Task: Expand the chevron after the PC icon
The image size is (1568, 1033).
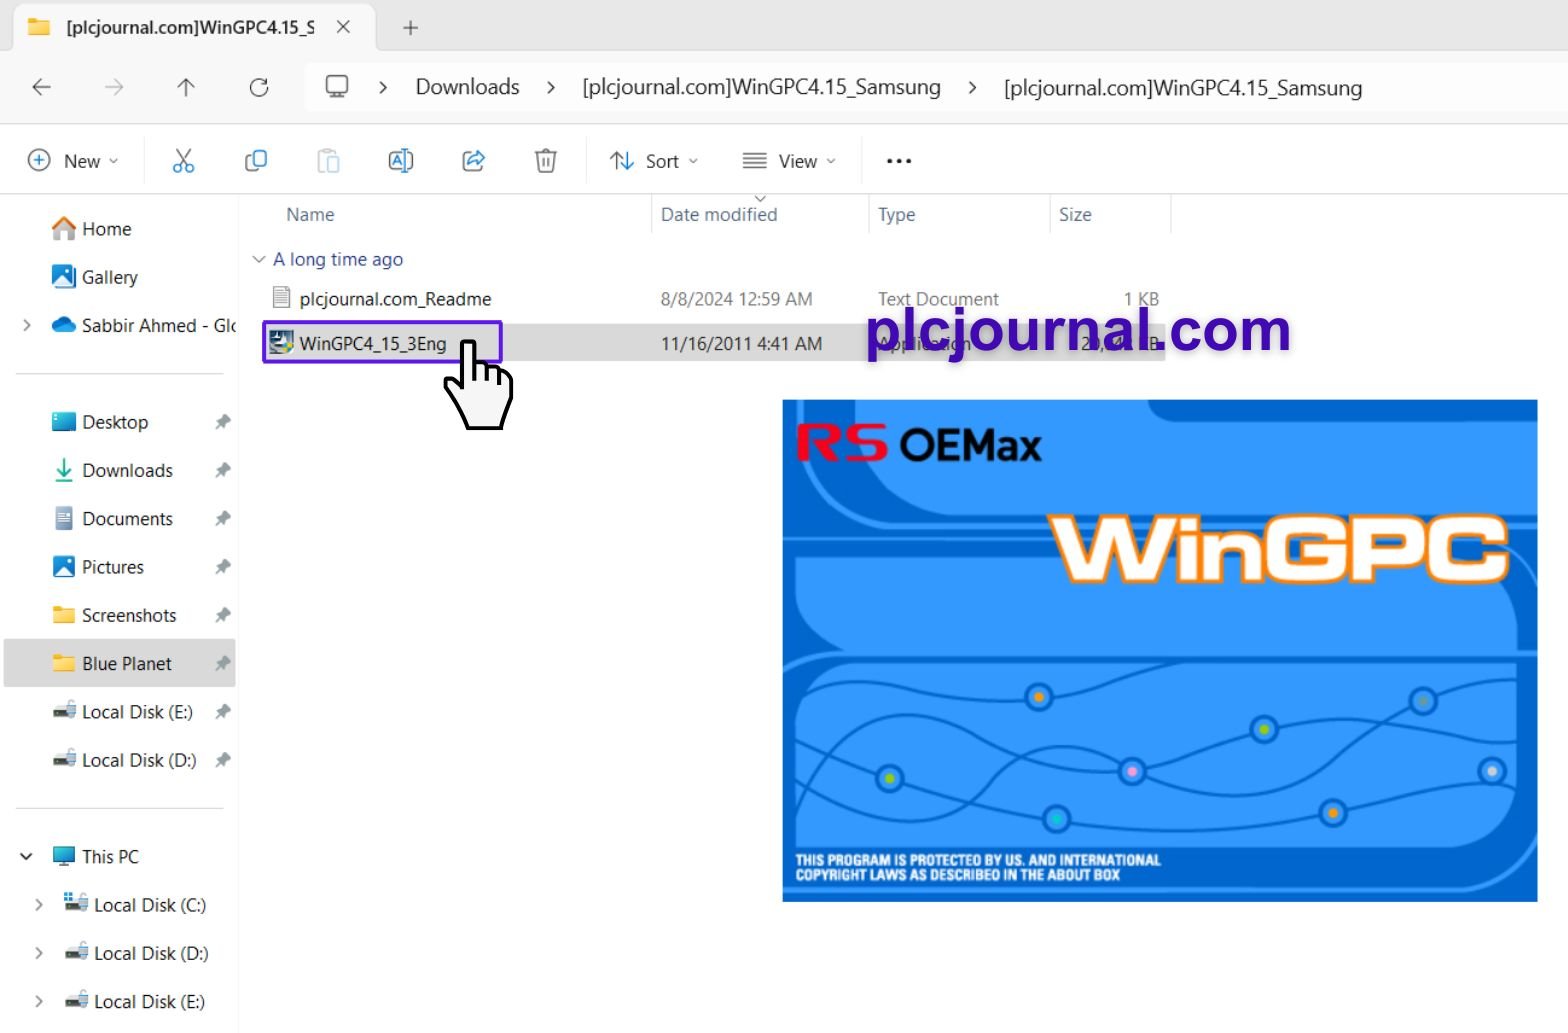Action: tap(383, 88)
